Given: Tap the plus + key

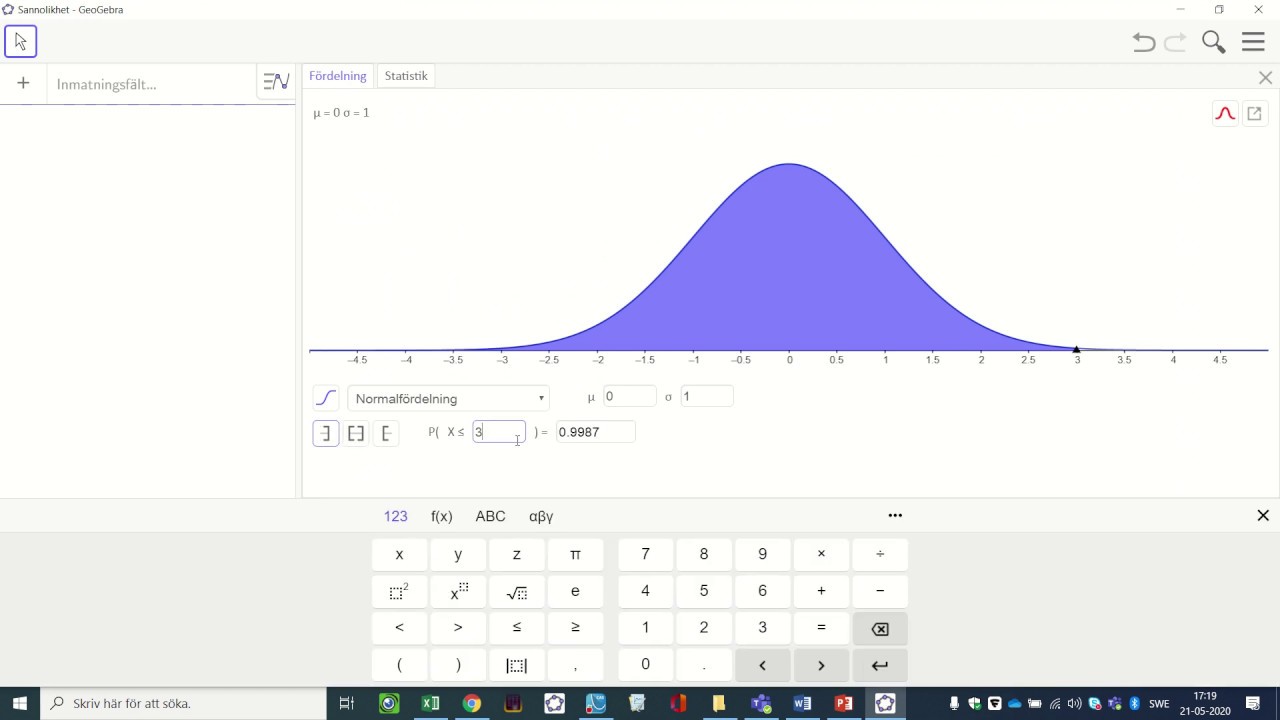Looking at the screenshot, I should 821,591.
